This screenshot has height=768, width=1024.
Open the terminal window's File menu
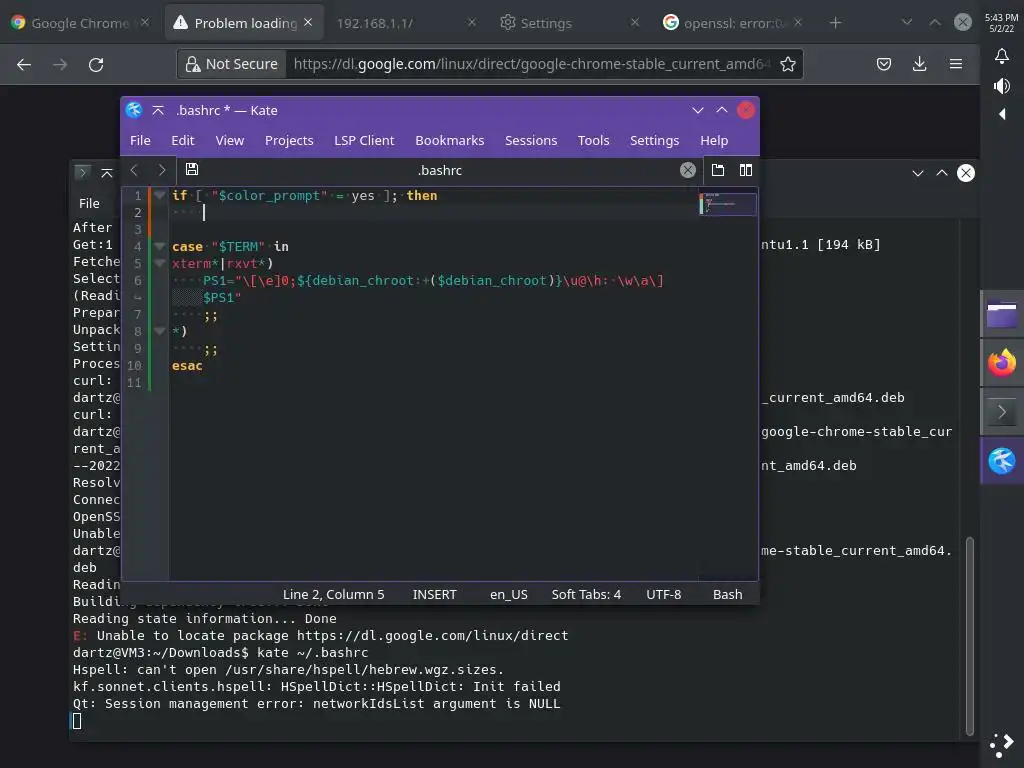pyautogui.click(x=89, y=203)
